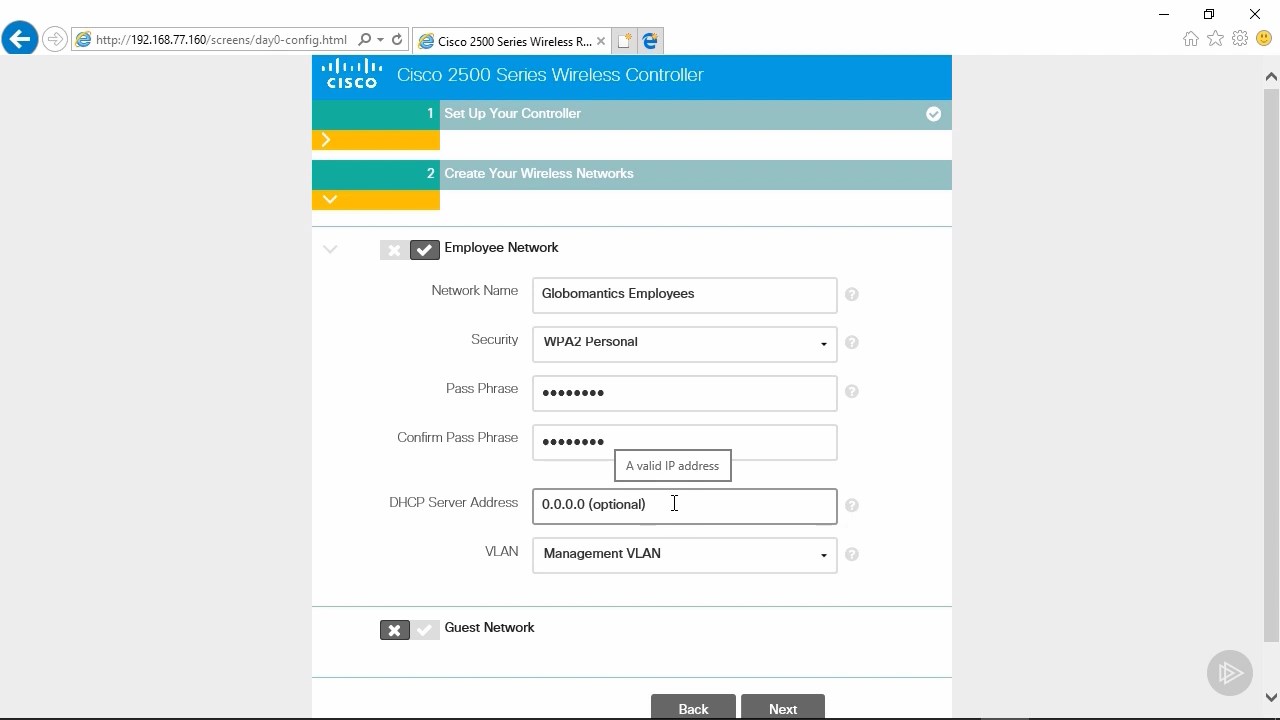
Task: Click the 'A valid IP address' tooltip
Action: 673,466
